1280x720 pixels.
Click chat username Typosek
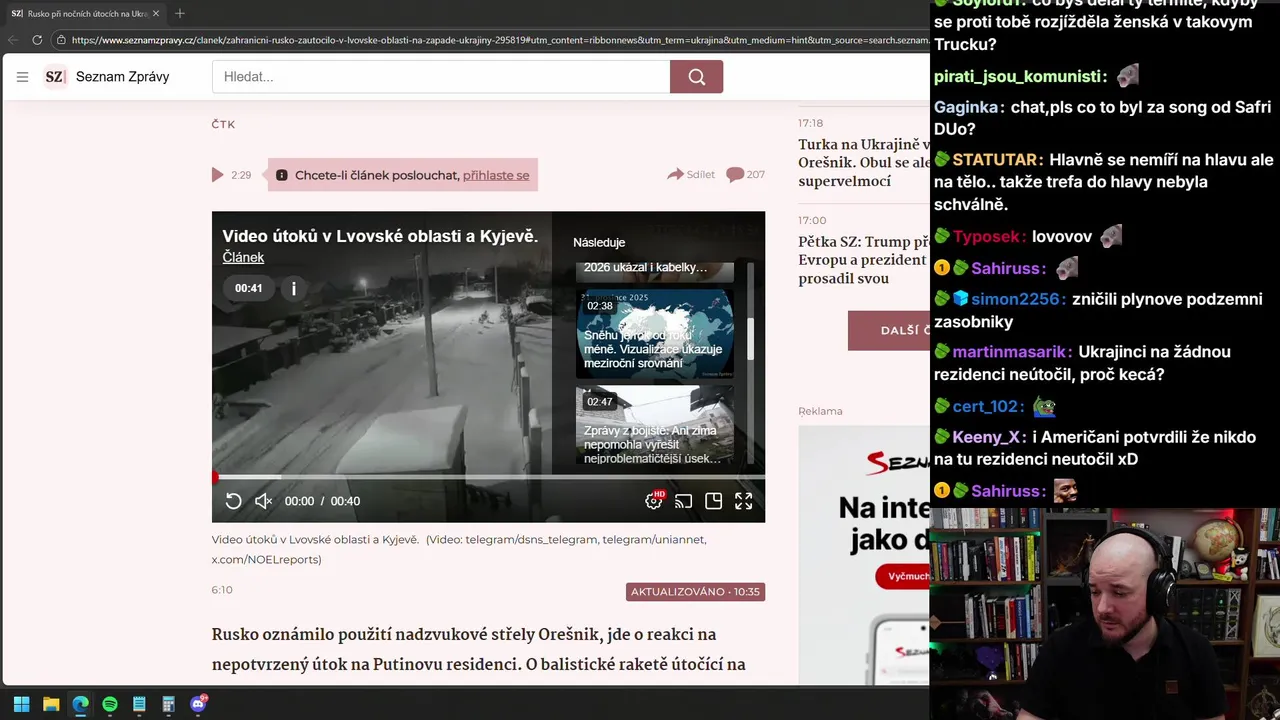pyautogui.click(x=986, y=237)
